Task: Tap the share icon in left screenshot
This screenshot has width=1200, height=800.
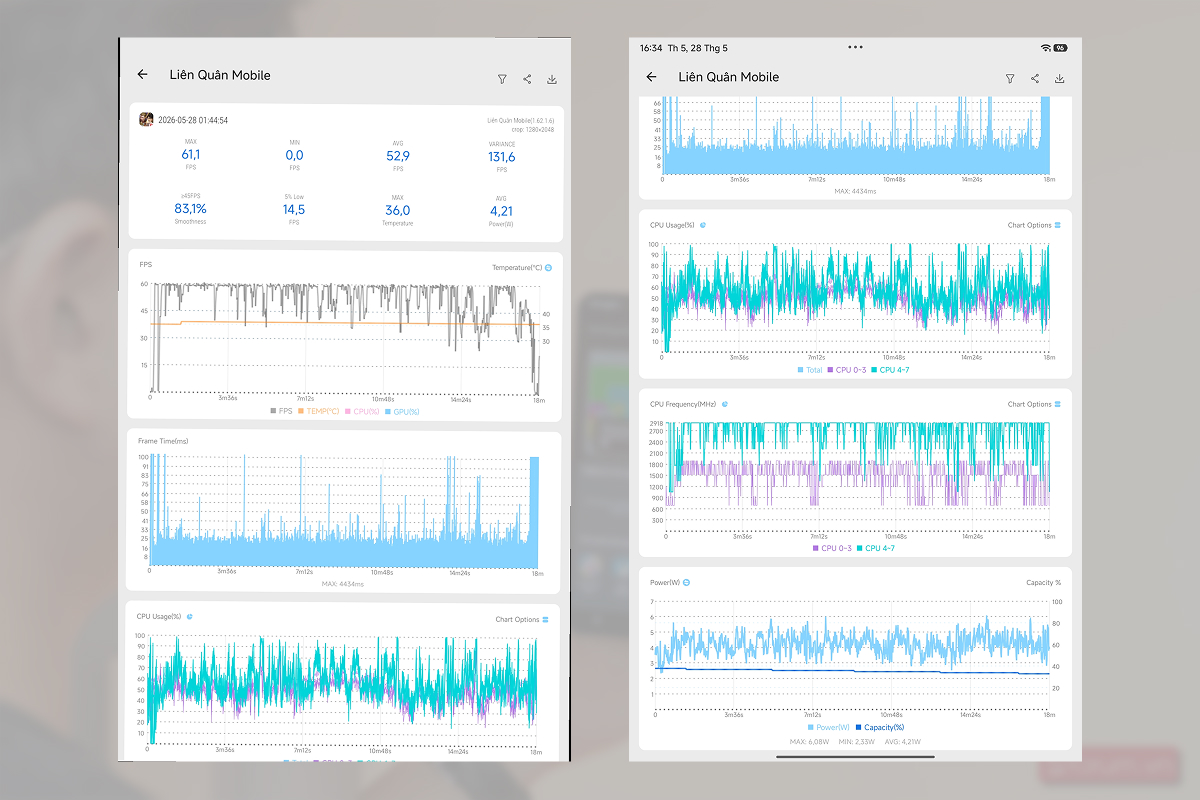Action: (527, 79)
